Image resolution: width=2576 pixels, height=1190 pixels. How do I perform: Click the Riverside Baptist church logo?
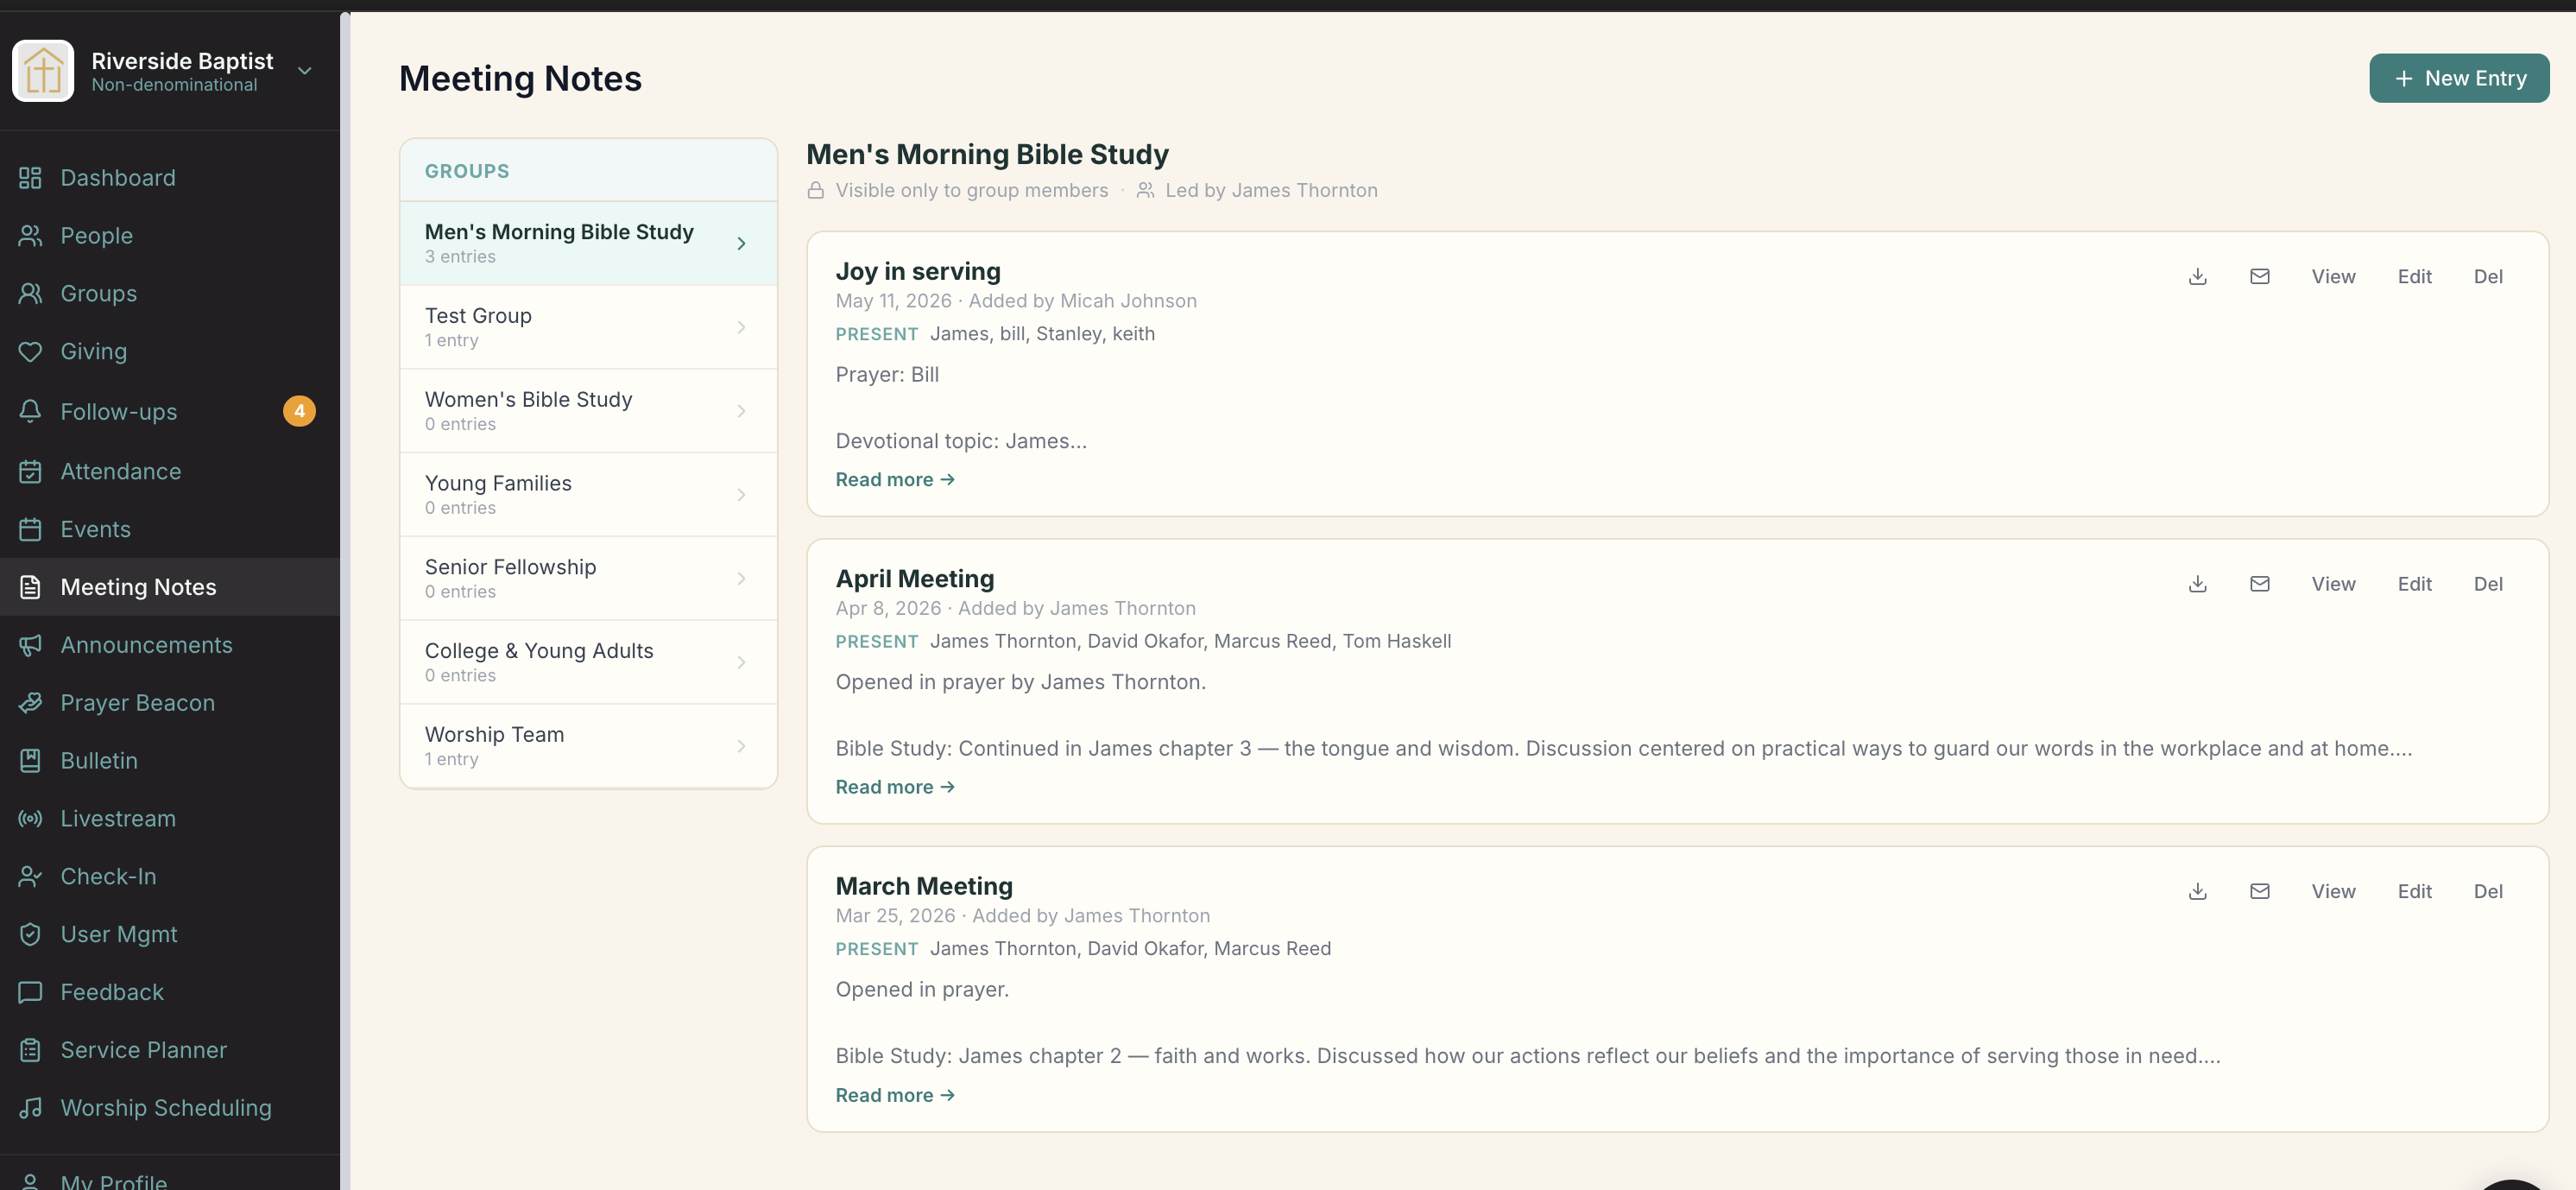[x=43, y=71]
